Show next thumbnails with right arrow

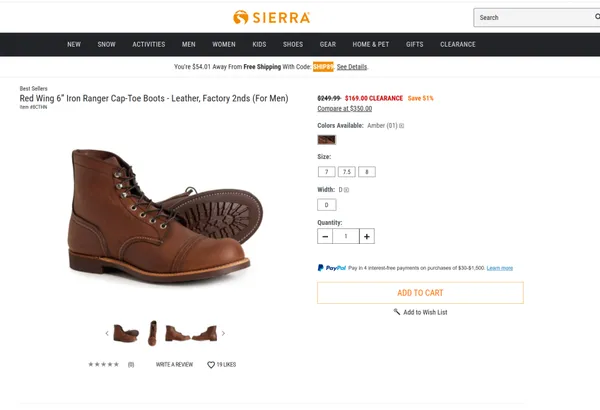coord(223,333)
